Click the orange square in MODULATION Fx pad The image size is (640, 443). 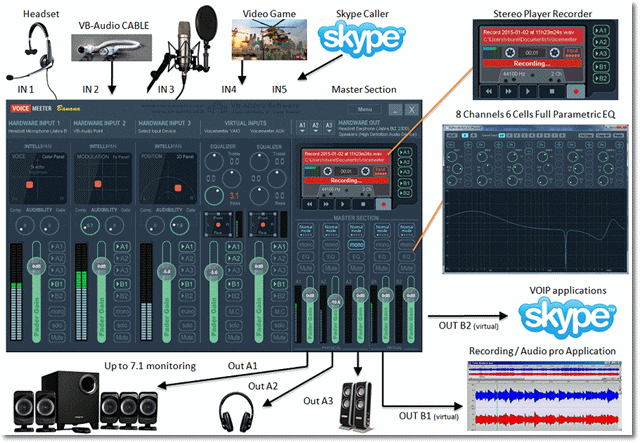(98, 184)
